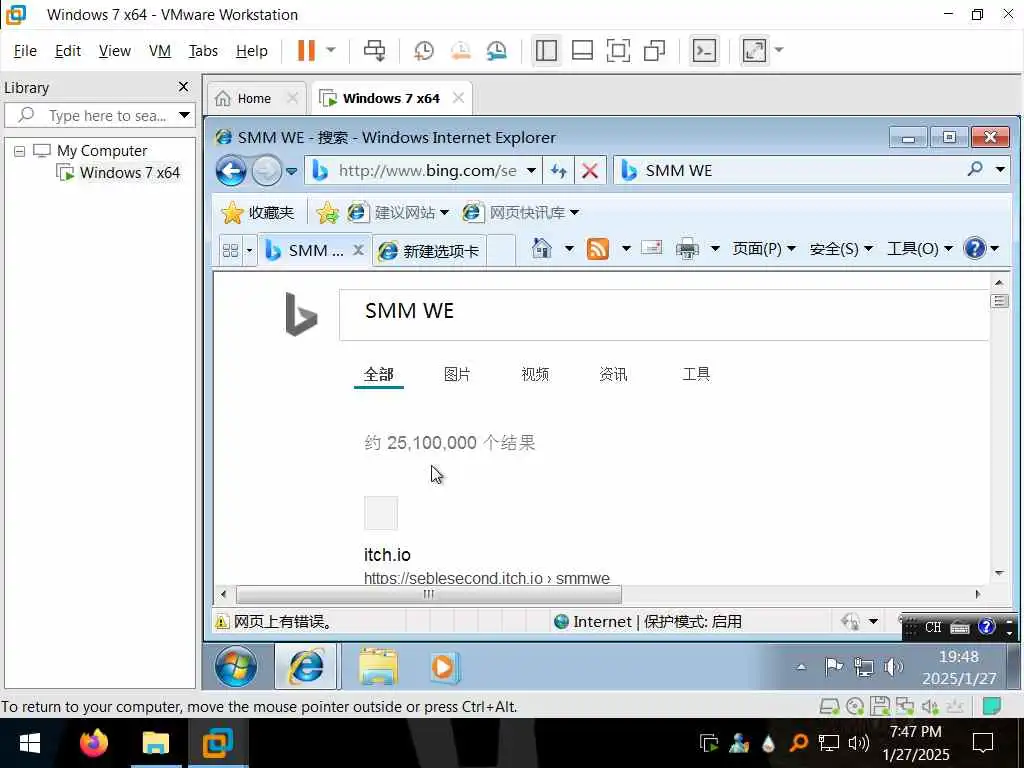Screen dimensions: 1024x768
Task: Stop loading the page in IE
Action: (590, 170)
